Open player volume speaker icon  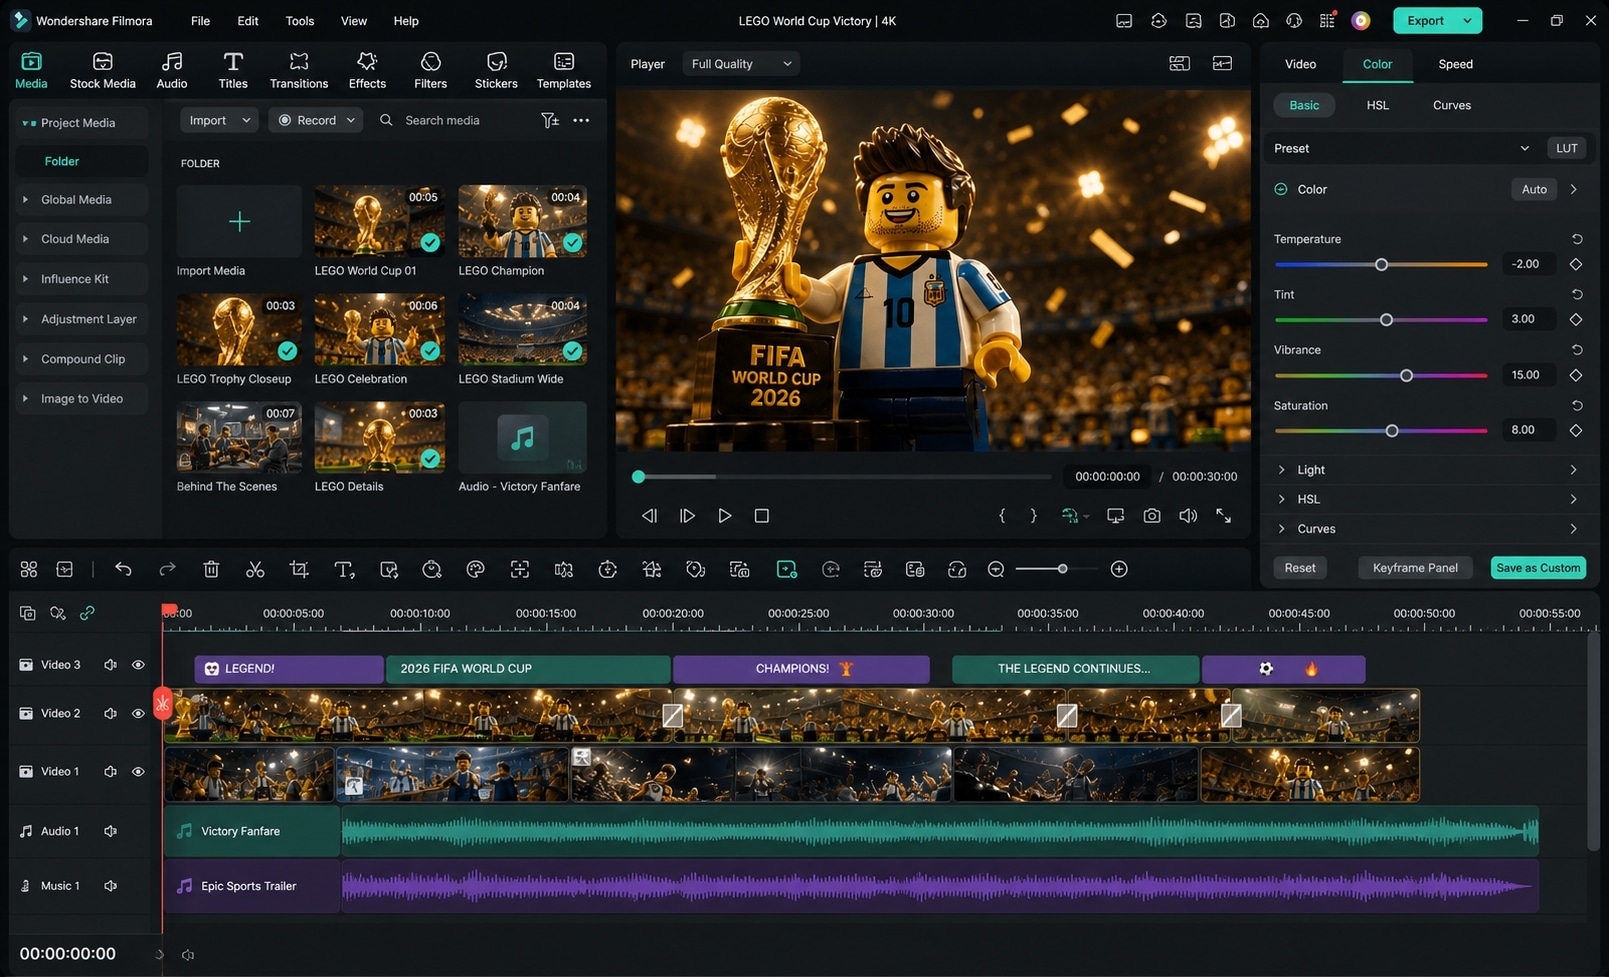pos(1188,516)
